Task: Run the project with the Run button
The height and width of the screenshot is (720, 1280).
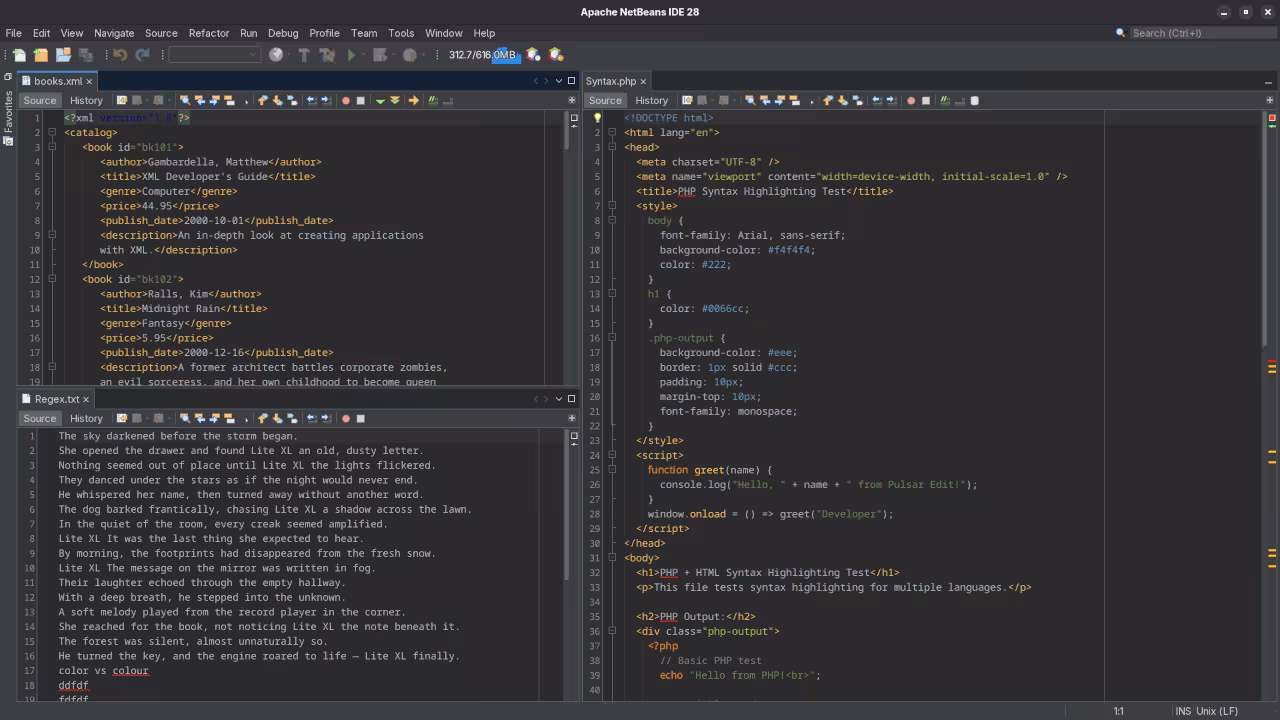Action: point(352,55)
